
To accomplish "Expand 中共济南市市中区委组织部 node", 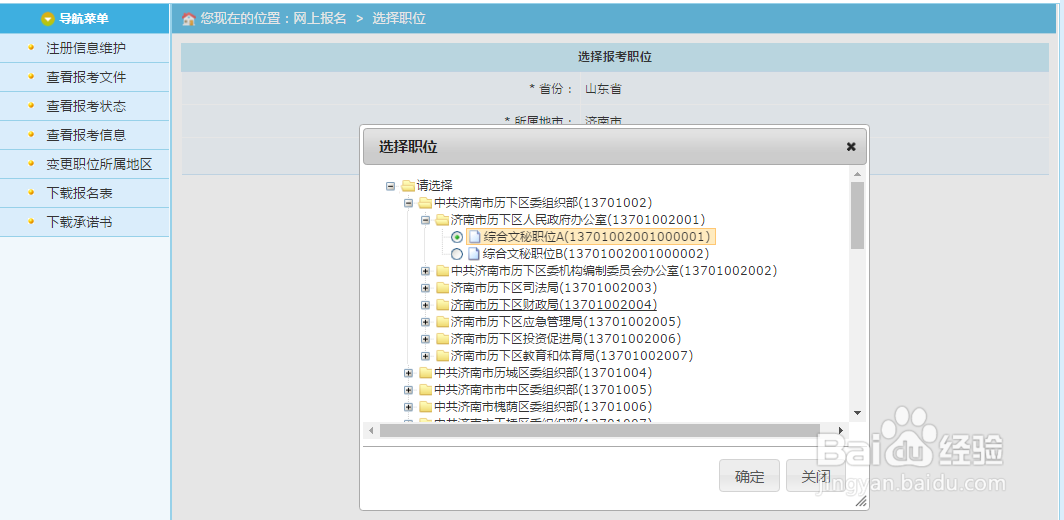I will point(408,390).
